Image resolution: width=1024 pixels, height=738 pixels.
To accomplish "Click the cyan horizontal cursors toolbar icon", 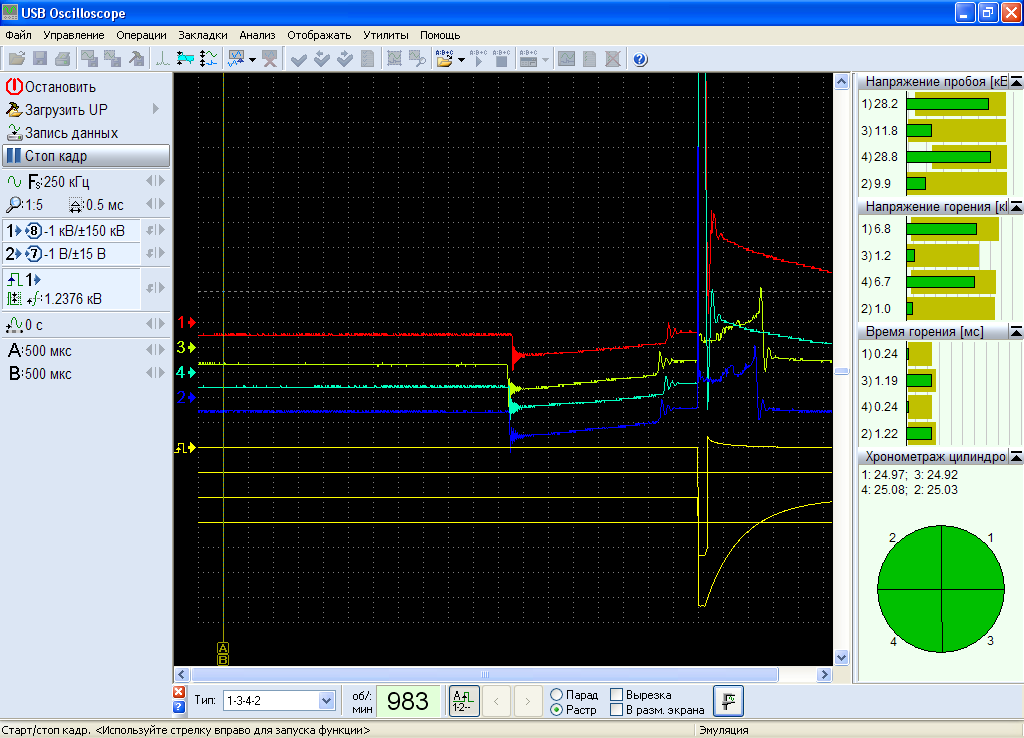I will coord(185,59).
